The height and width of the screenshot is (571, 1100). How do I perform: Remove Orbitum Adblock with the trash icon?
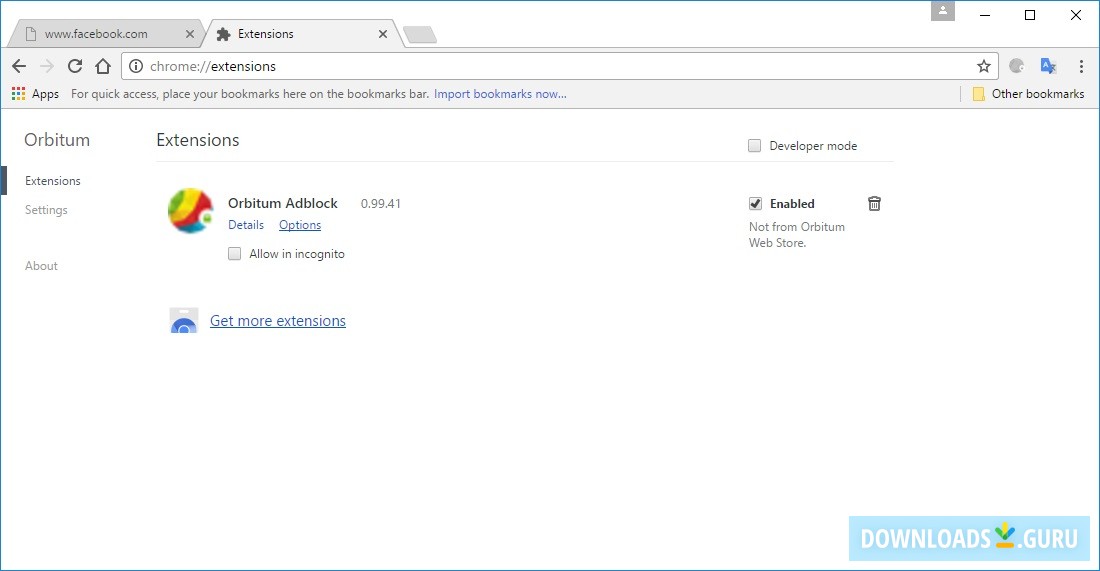[874, 203]
